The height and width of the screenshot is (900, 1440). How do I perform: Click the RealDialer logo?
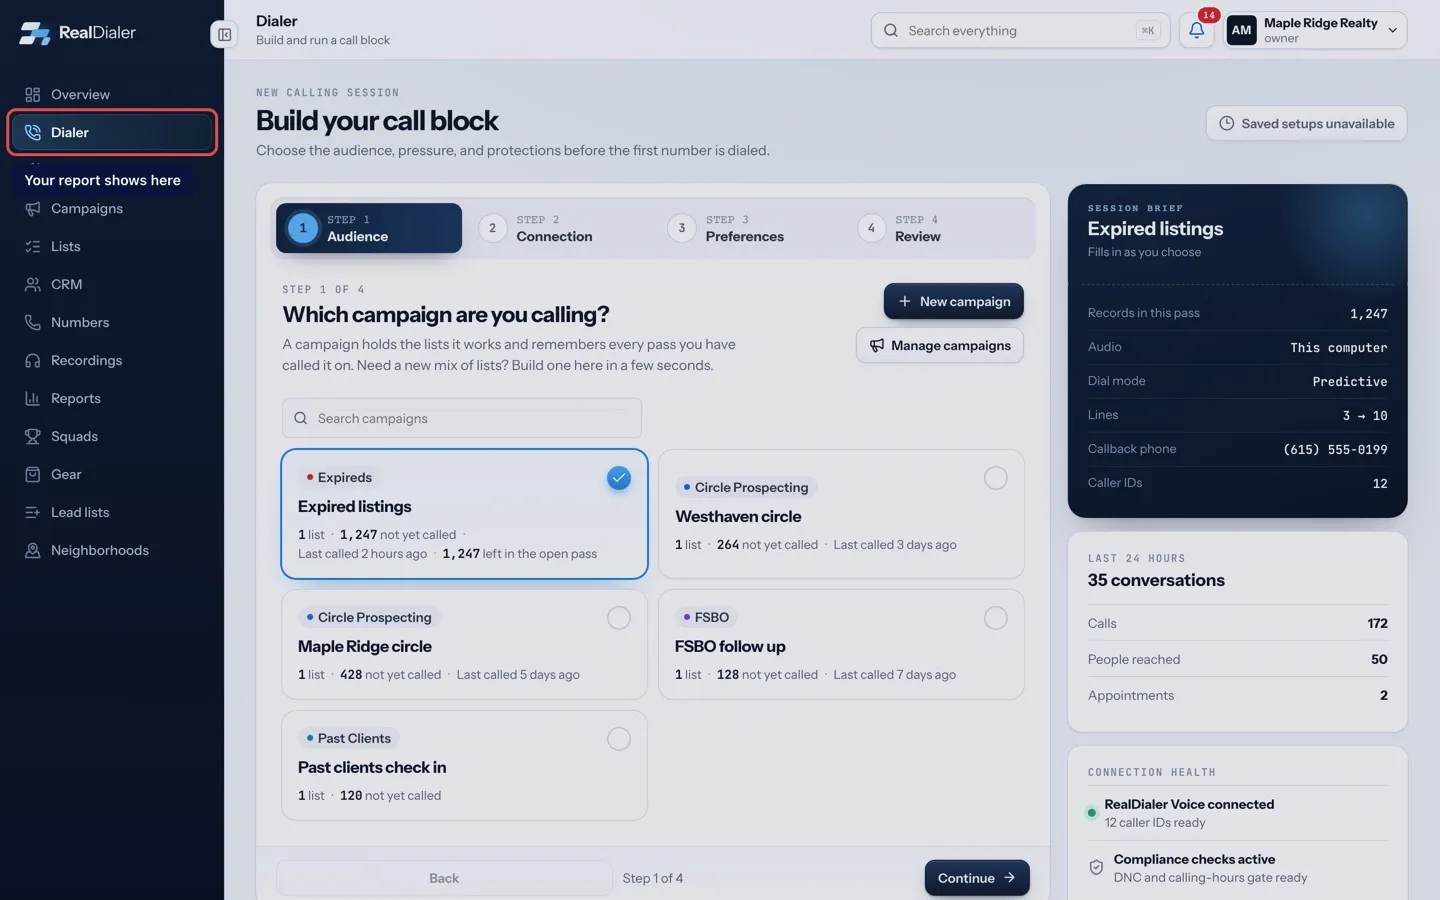77,32
